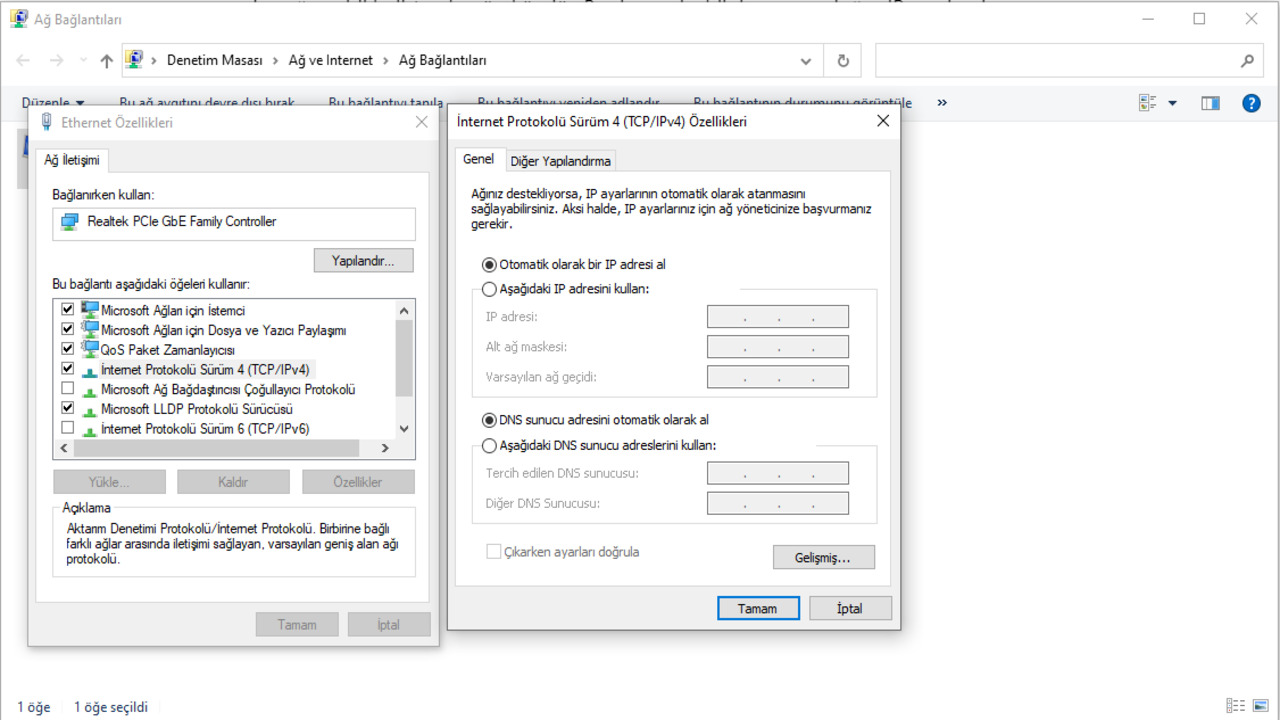Screen dimensions: 1280x720
Task: Select 'Aşağıdaki IP adresini kullan' radio button
Action: click(489, 289)
